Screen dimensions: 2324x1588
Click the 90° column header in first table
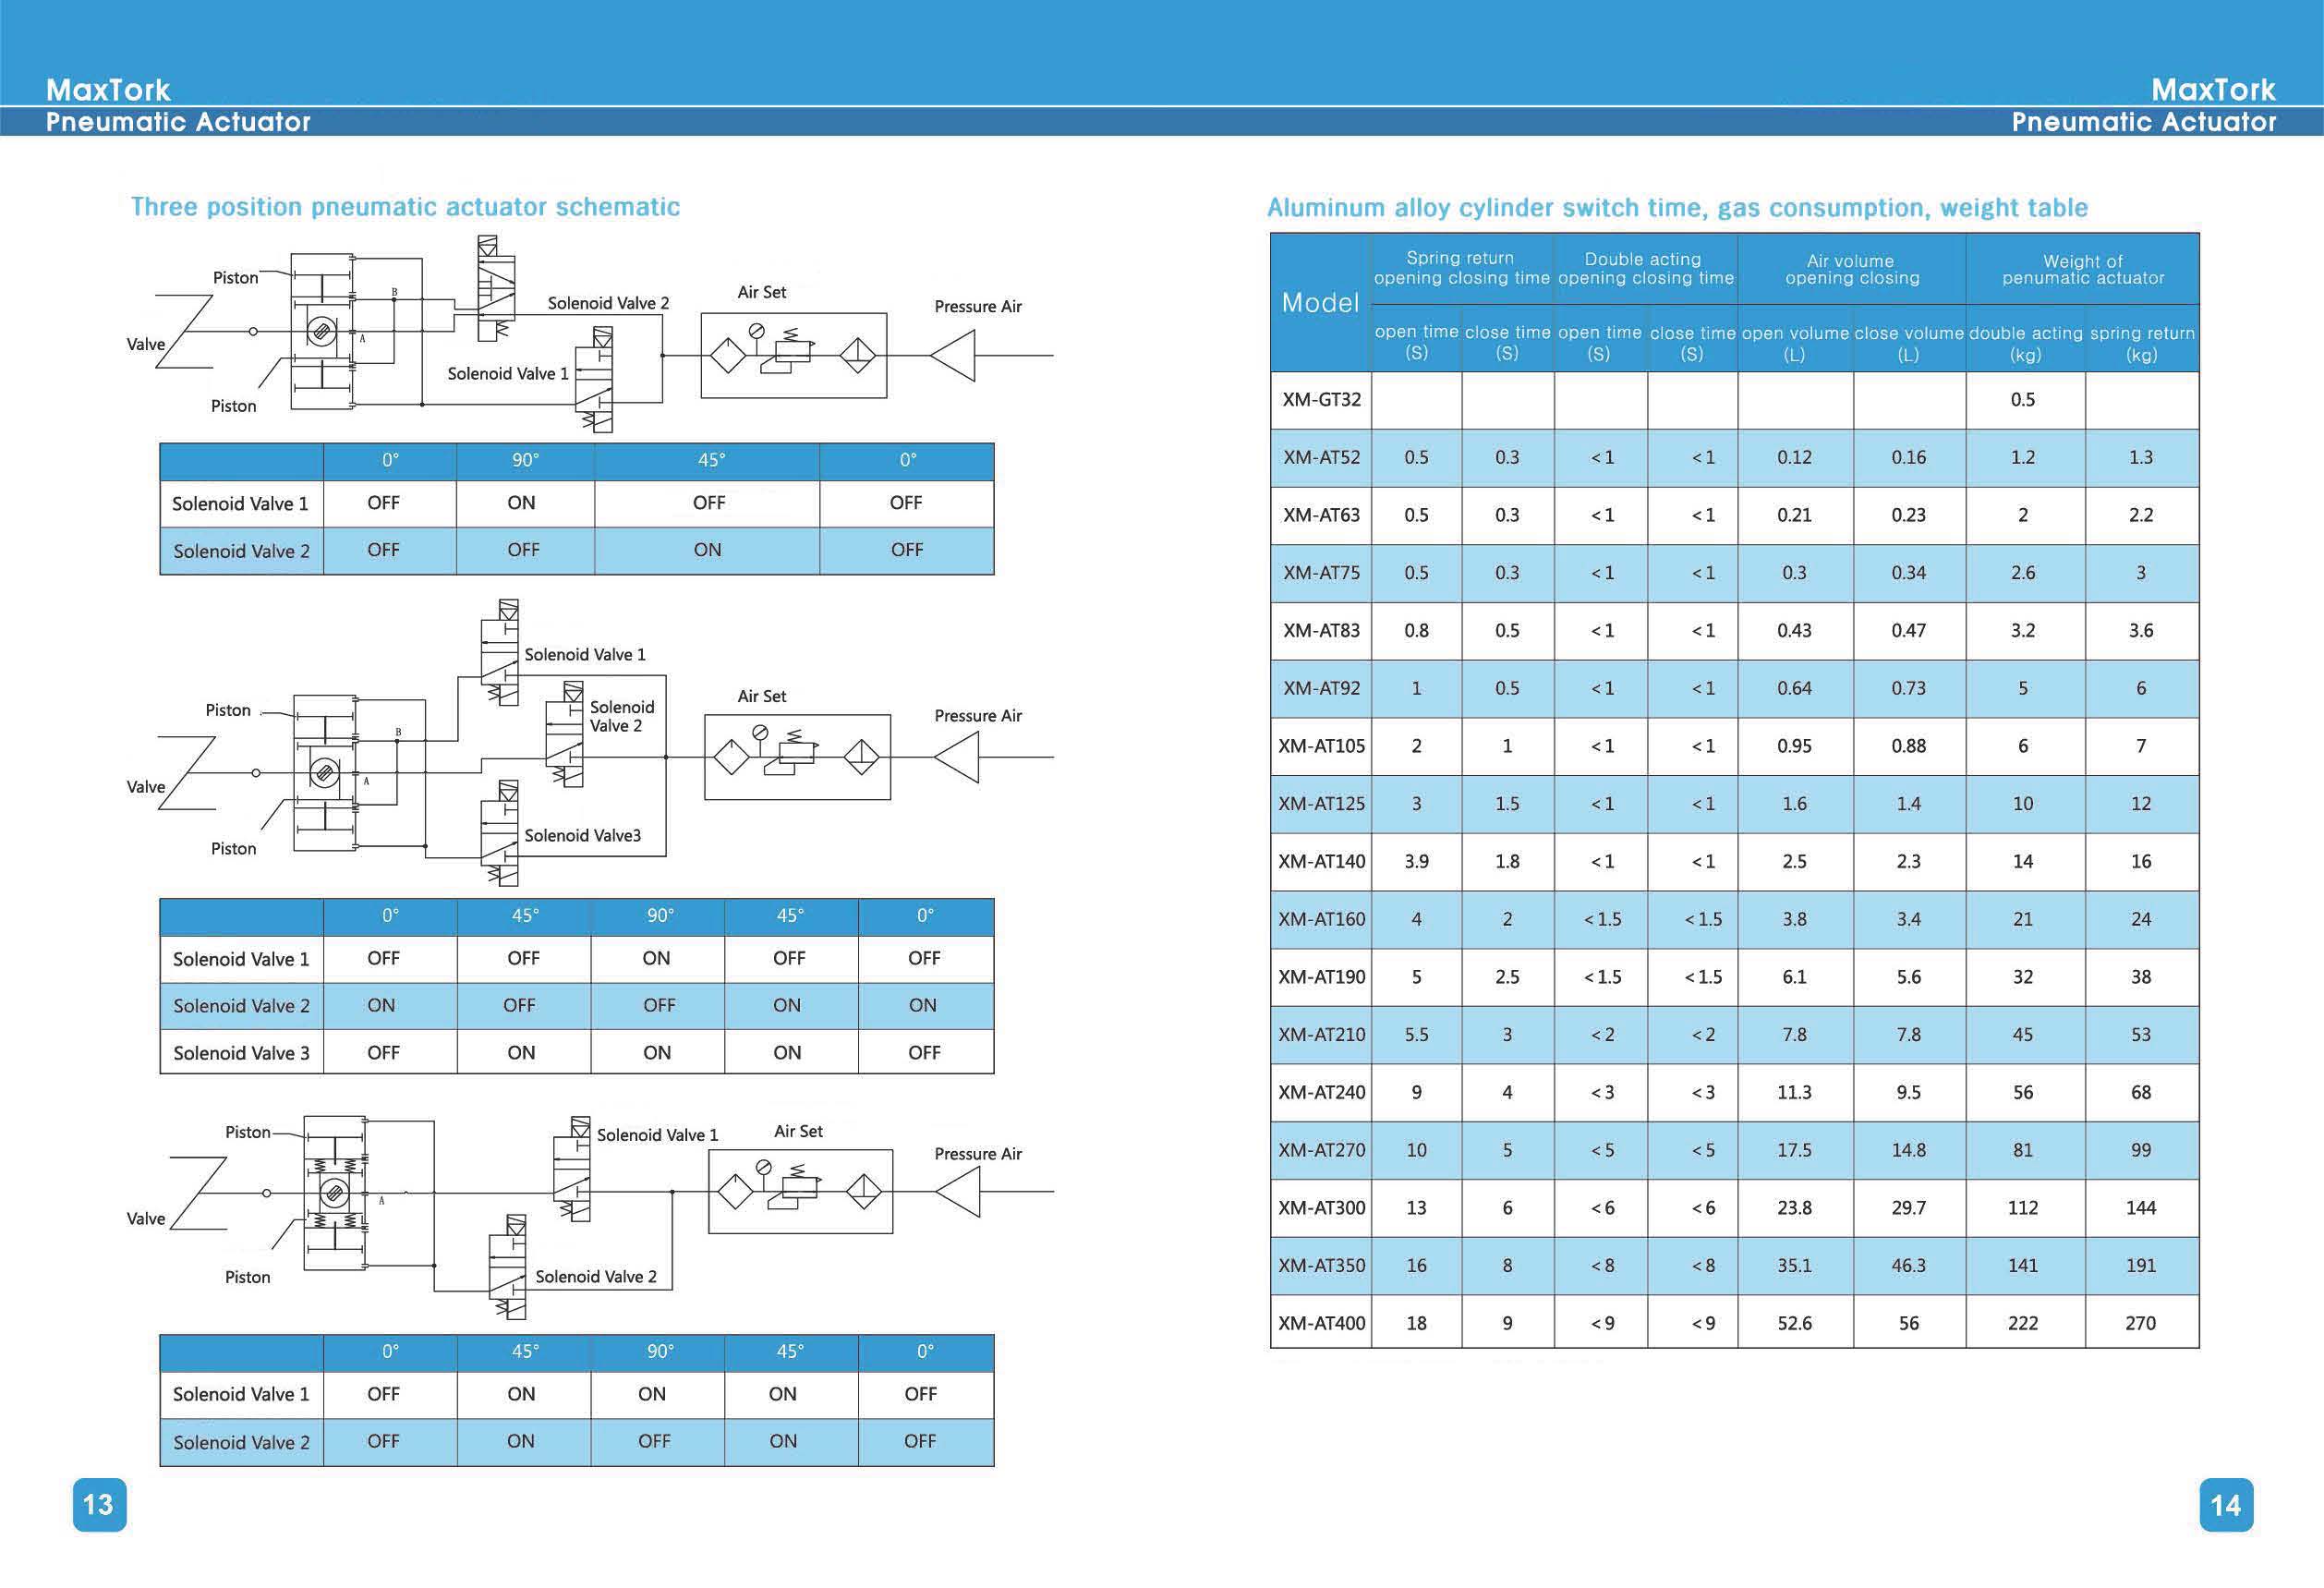point(525,460)
